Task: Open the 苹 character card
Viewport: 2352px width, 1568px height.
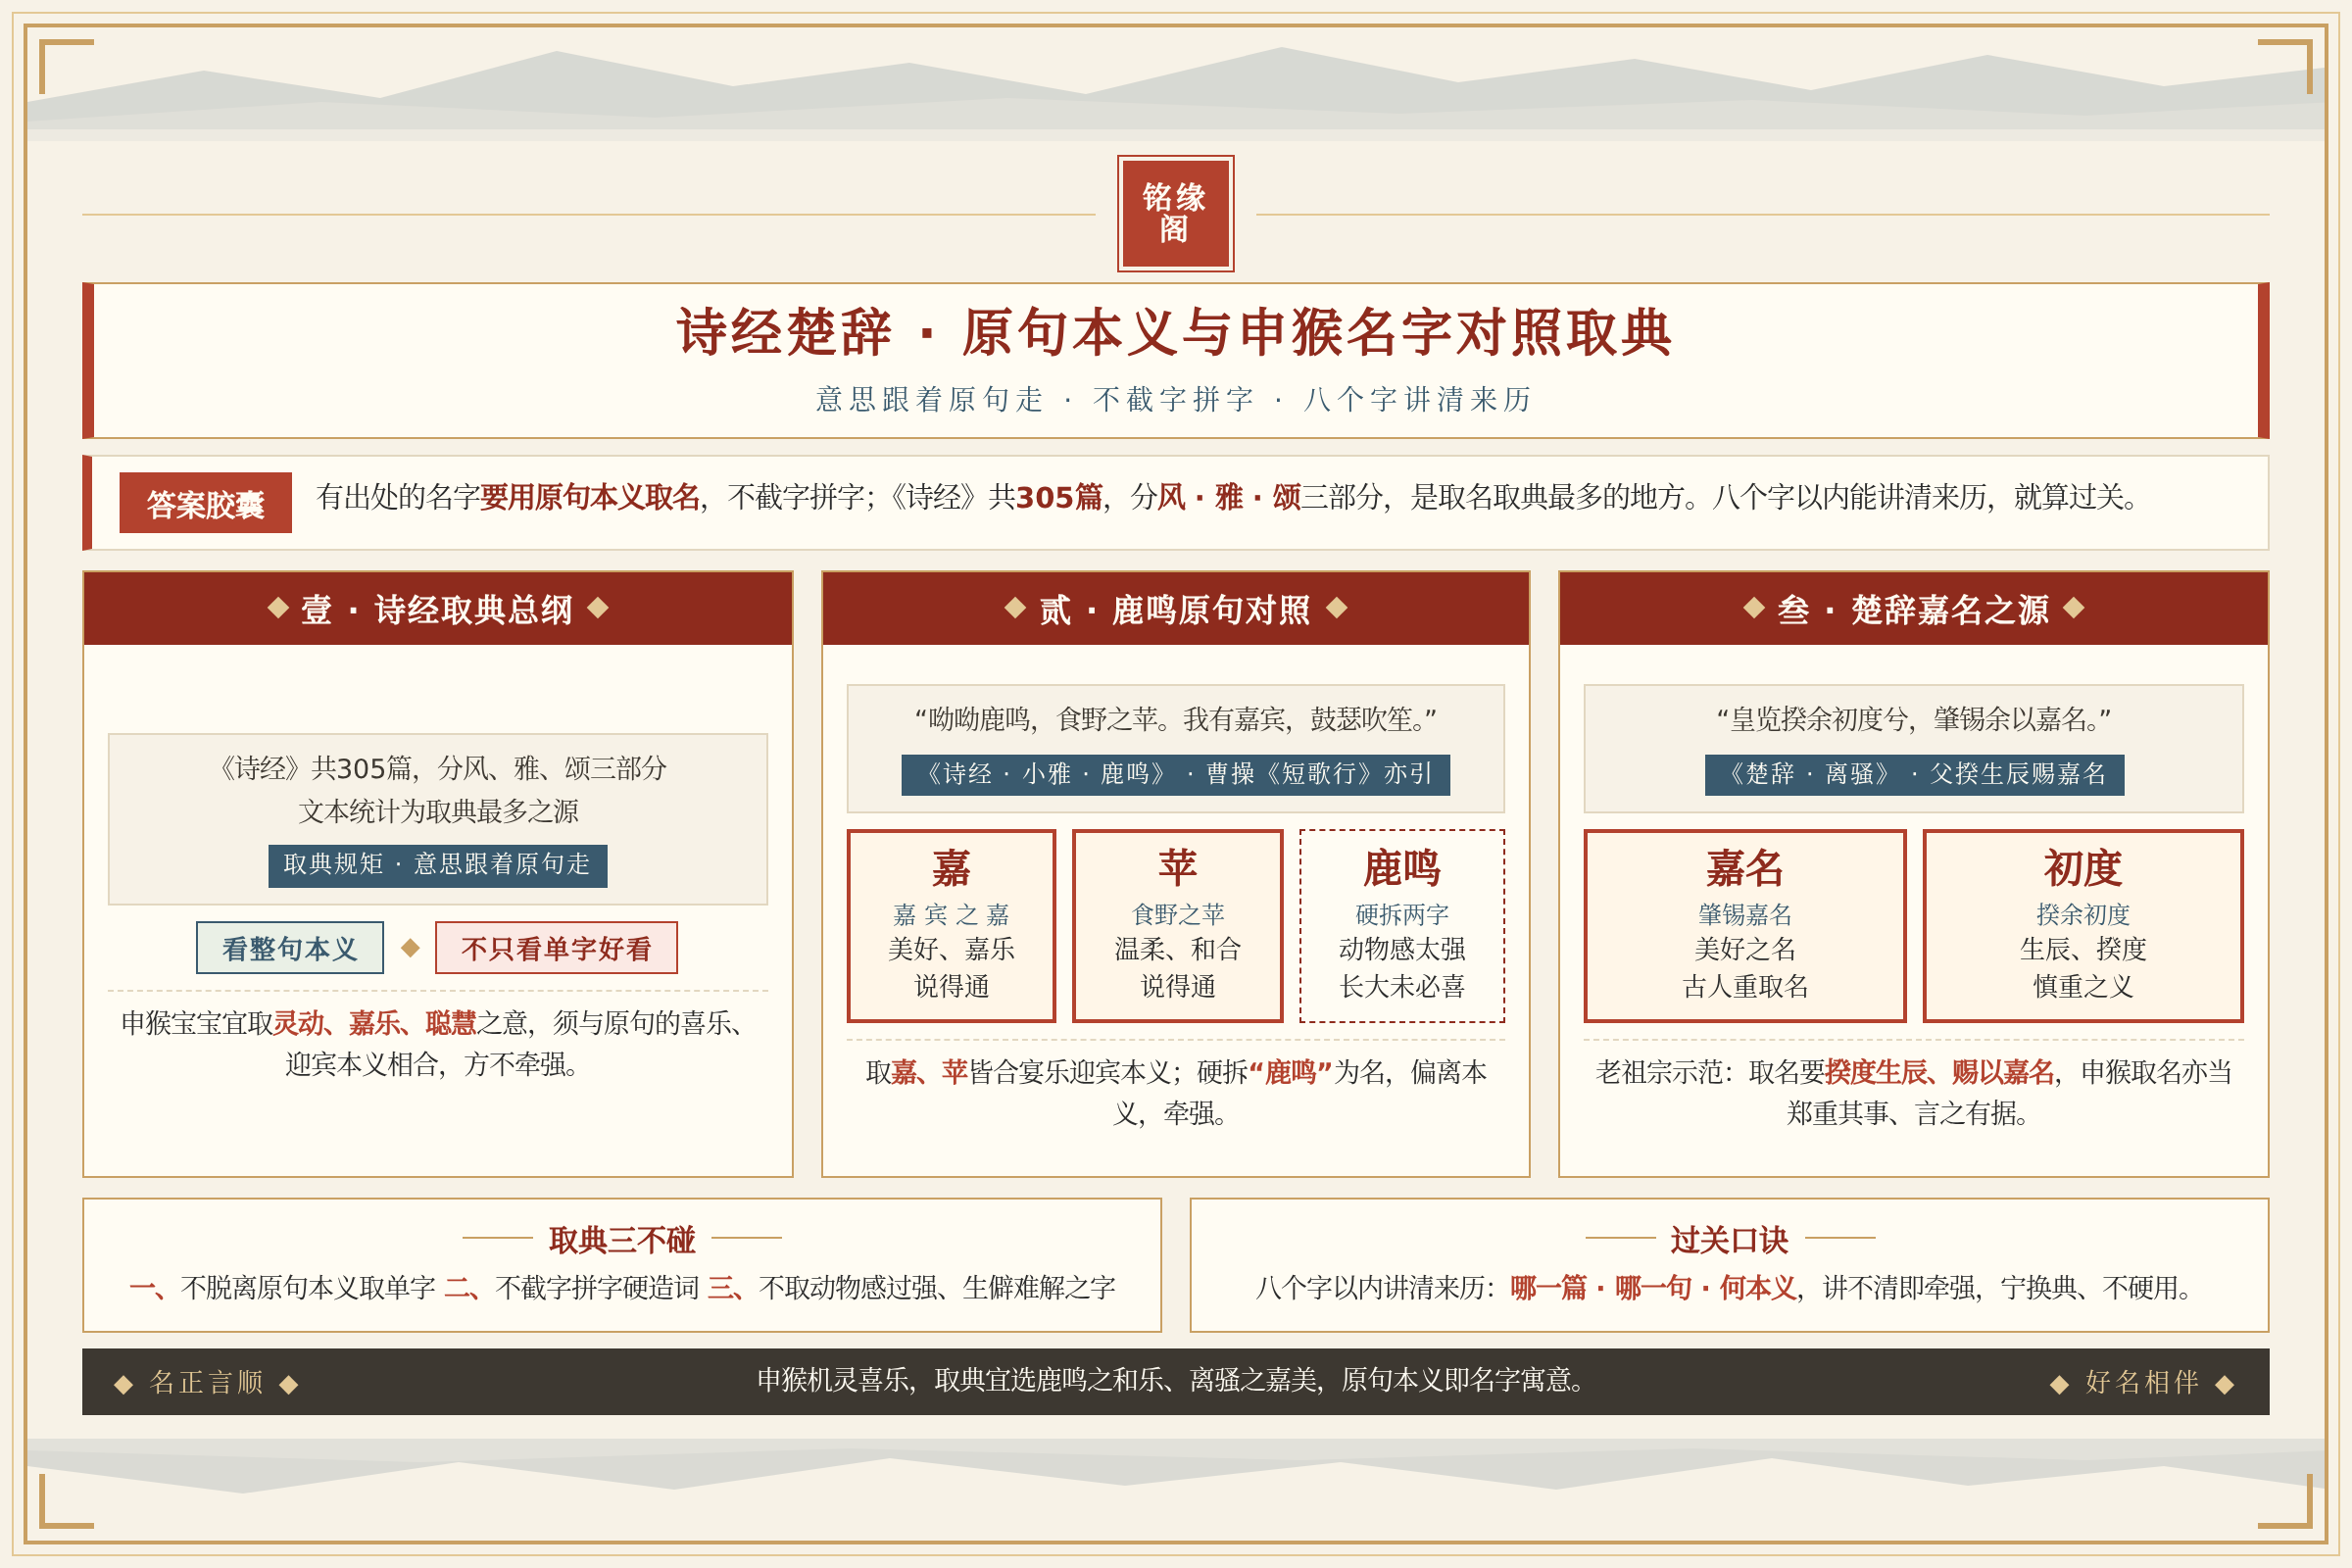Action: coord(1177,925)
